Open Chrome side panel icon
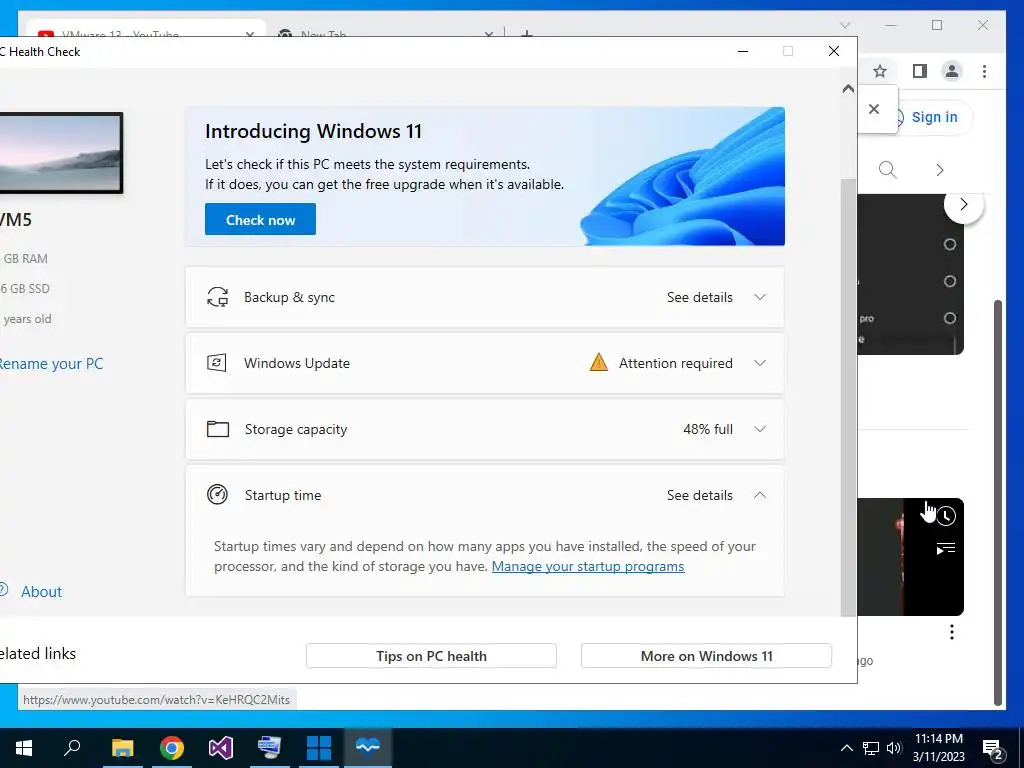Viewport: 1024px width, 768px height. click(920, 71)
